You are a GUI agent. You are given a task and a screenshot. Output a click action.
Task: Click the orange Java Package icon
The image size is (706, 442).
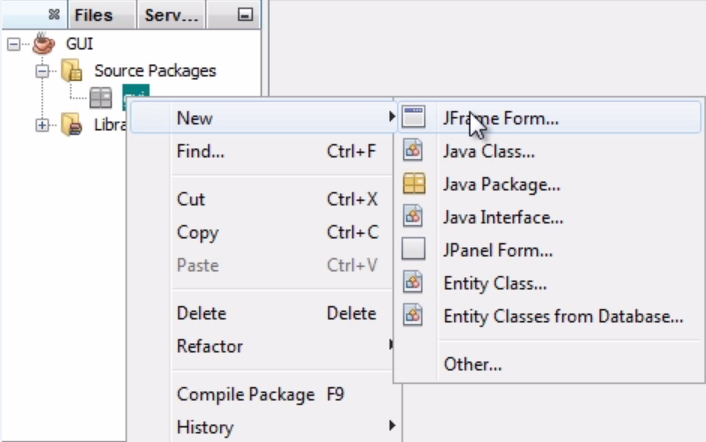[414, 184]
